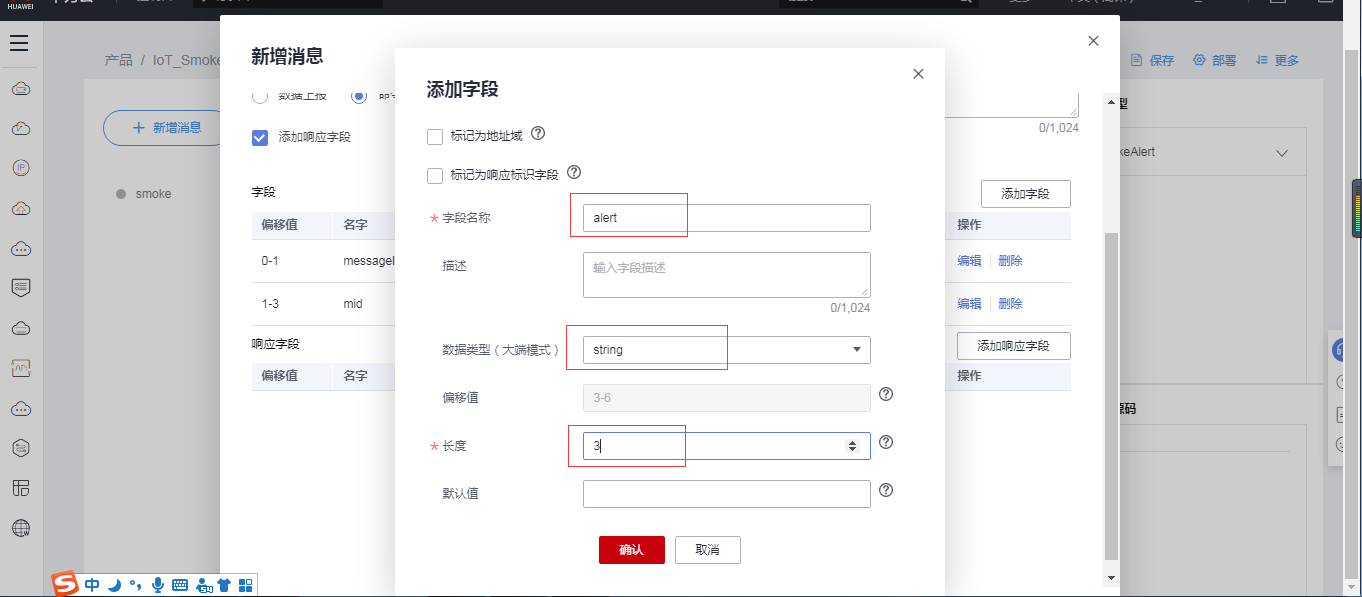Click scrollbar up arrow in 新增消息 dialog
This screenshot has height=597, width=1362.
pyautogui.click(x=1111, y=102)
